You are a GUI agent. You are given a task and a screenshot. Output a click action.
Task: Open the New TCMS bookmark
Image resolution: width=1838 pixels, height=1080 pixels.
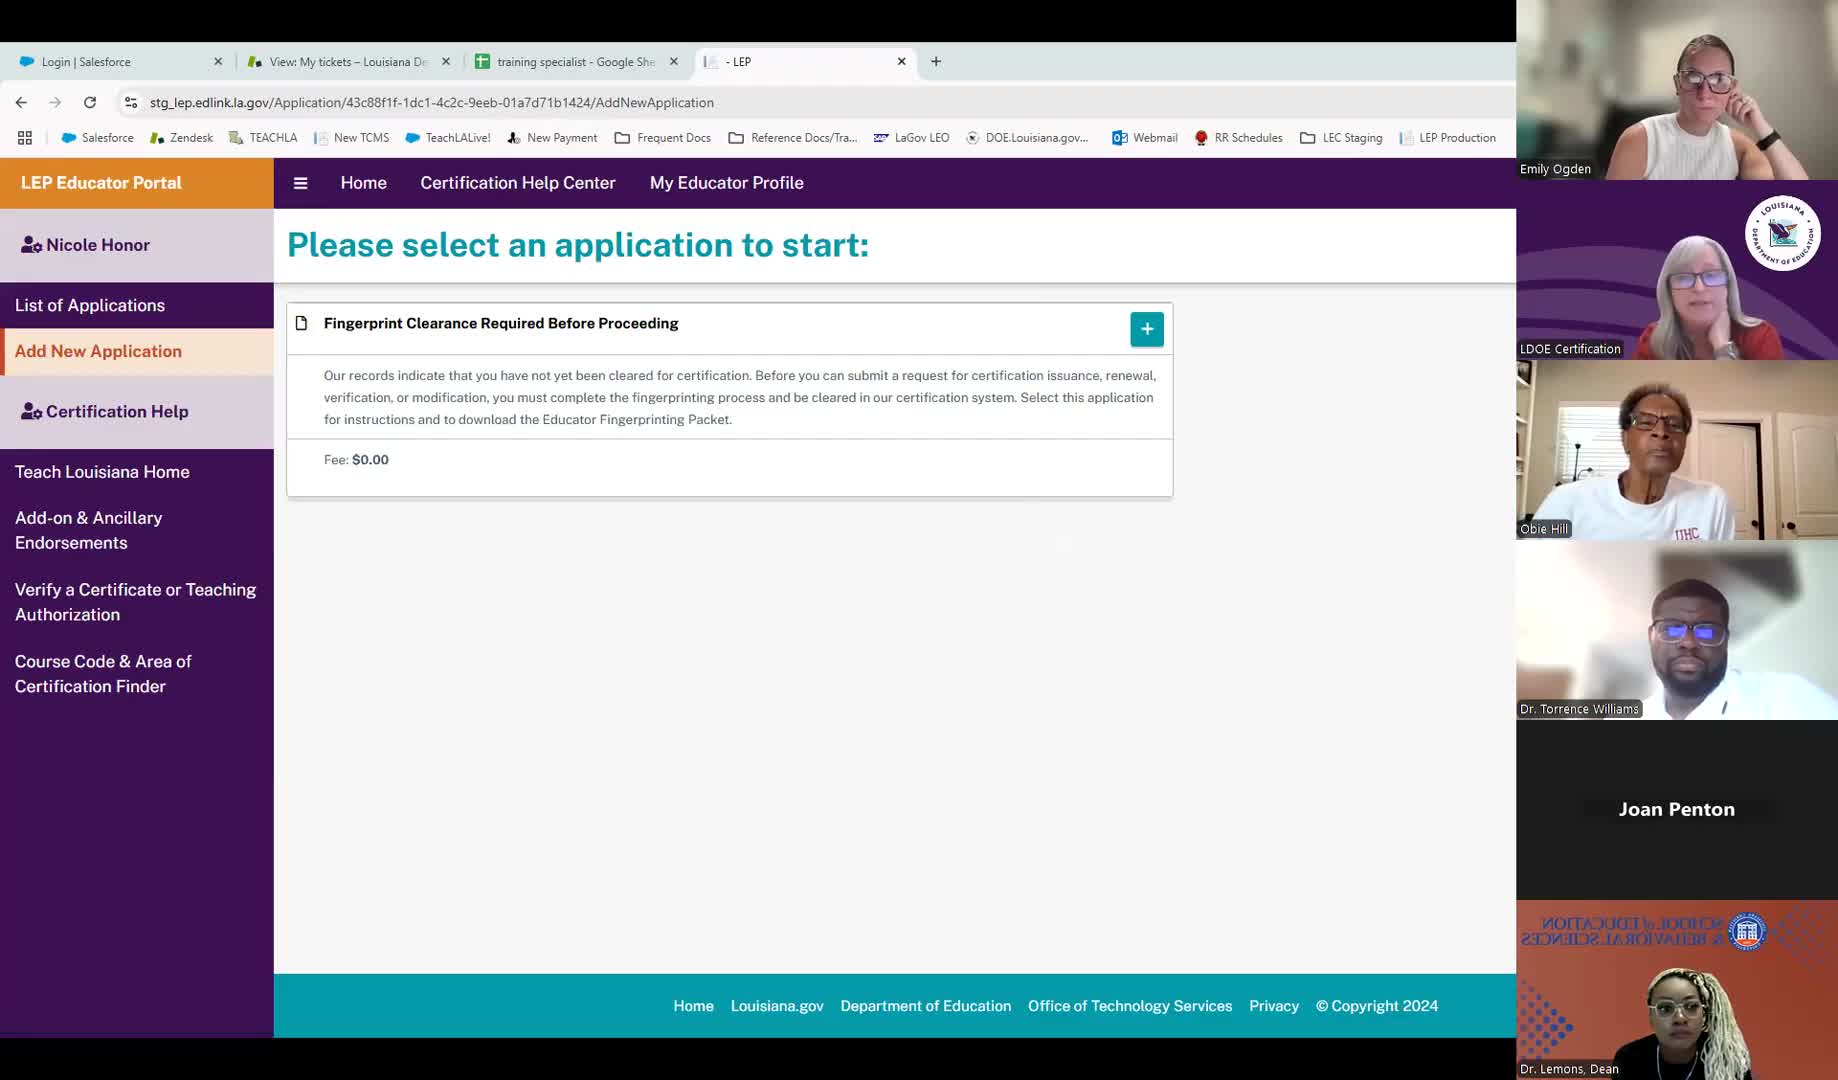(351, 138)
